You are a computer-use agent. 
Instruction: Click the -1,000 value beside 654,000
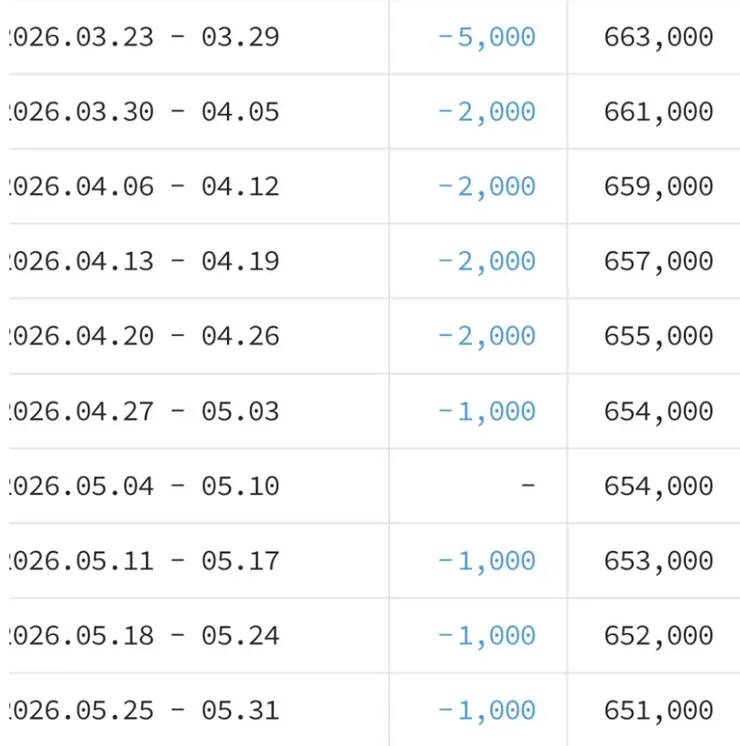point(486,412)
